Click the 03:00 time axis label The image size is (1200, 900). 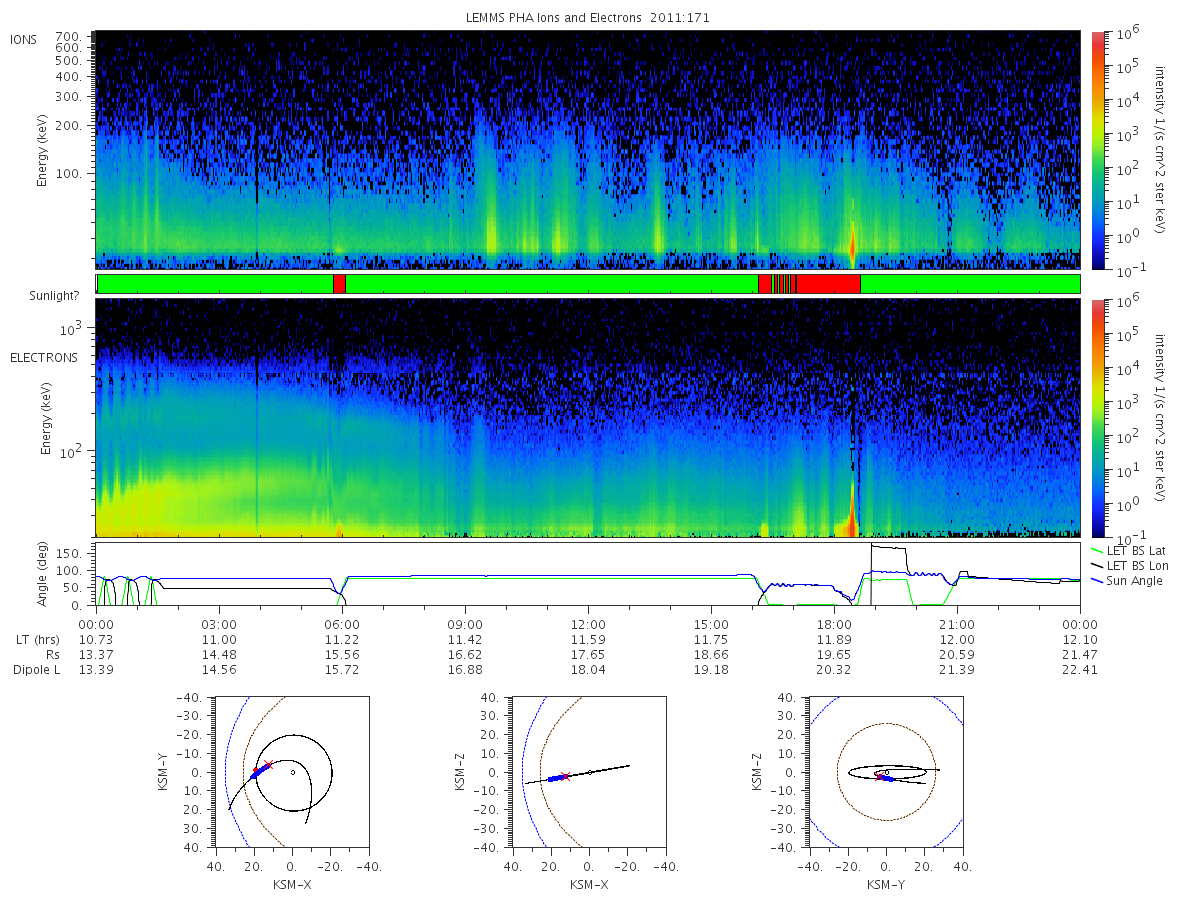pos(219,623)
